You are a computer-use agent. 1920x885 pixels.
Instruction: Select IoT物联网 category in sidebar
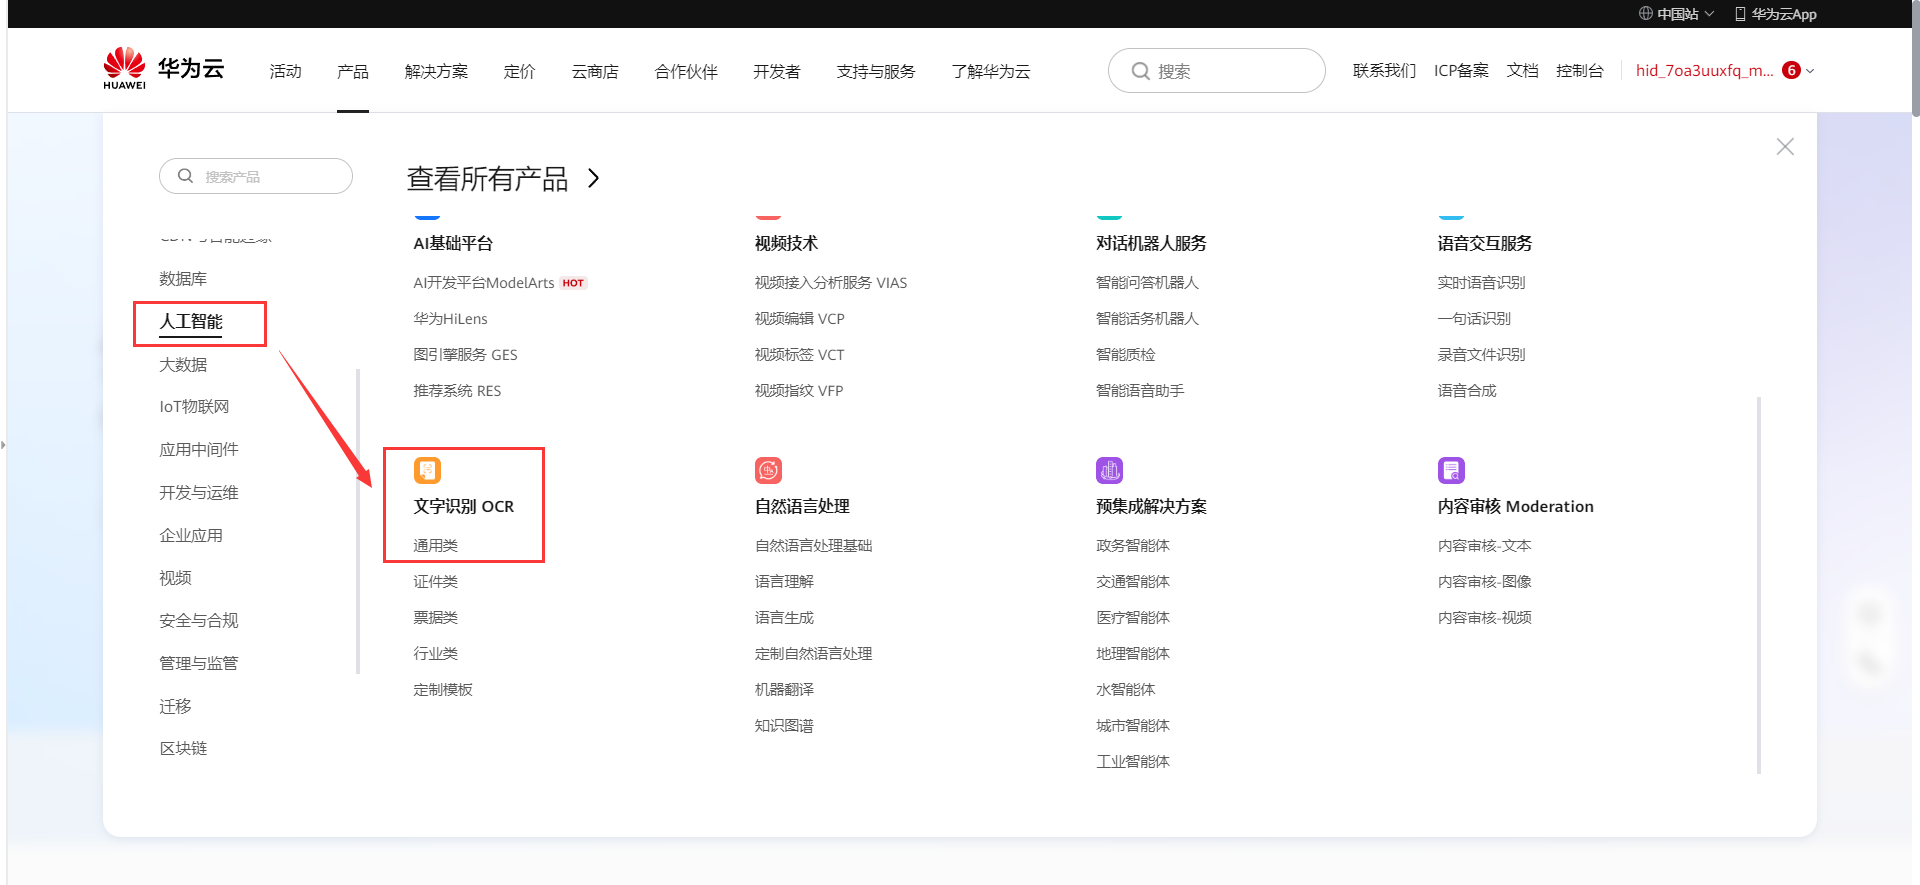(x=194, y=406)
